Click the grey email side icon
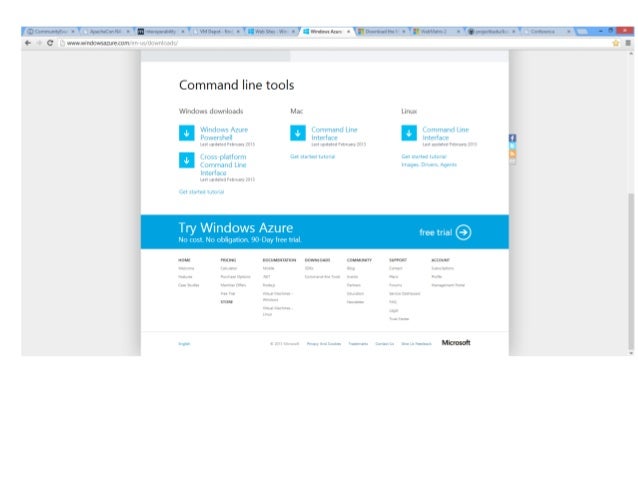The height and width of the screenshot is (479, 638). click(513, 161)
